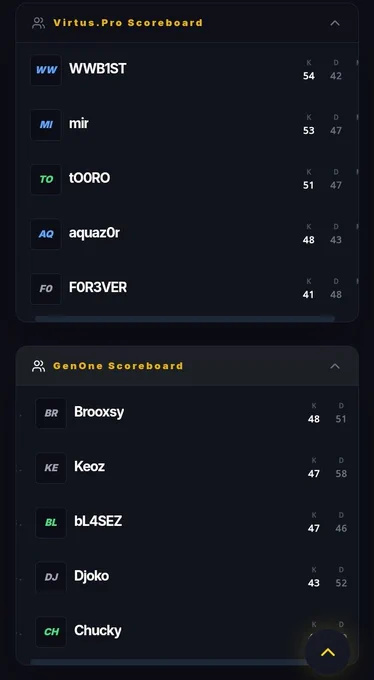The image size is (374, 680).
Task: Click the DJ avatar badge for Djoko
Action: click(x=51, y=577)
